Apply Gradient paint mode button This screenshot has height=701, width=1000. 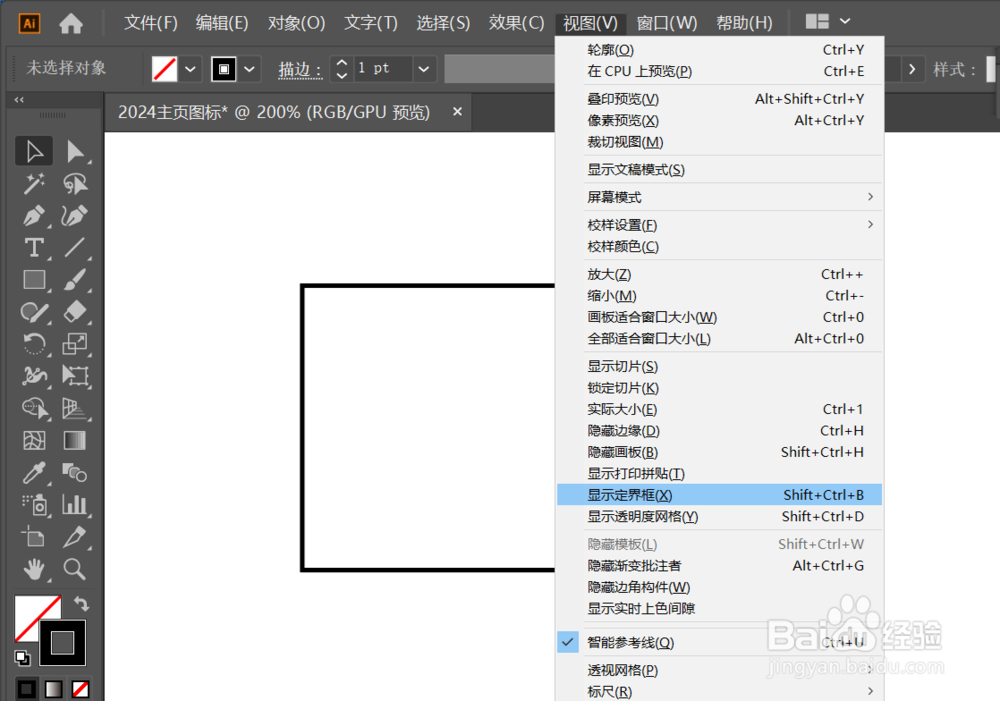54,690
